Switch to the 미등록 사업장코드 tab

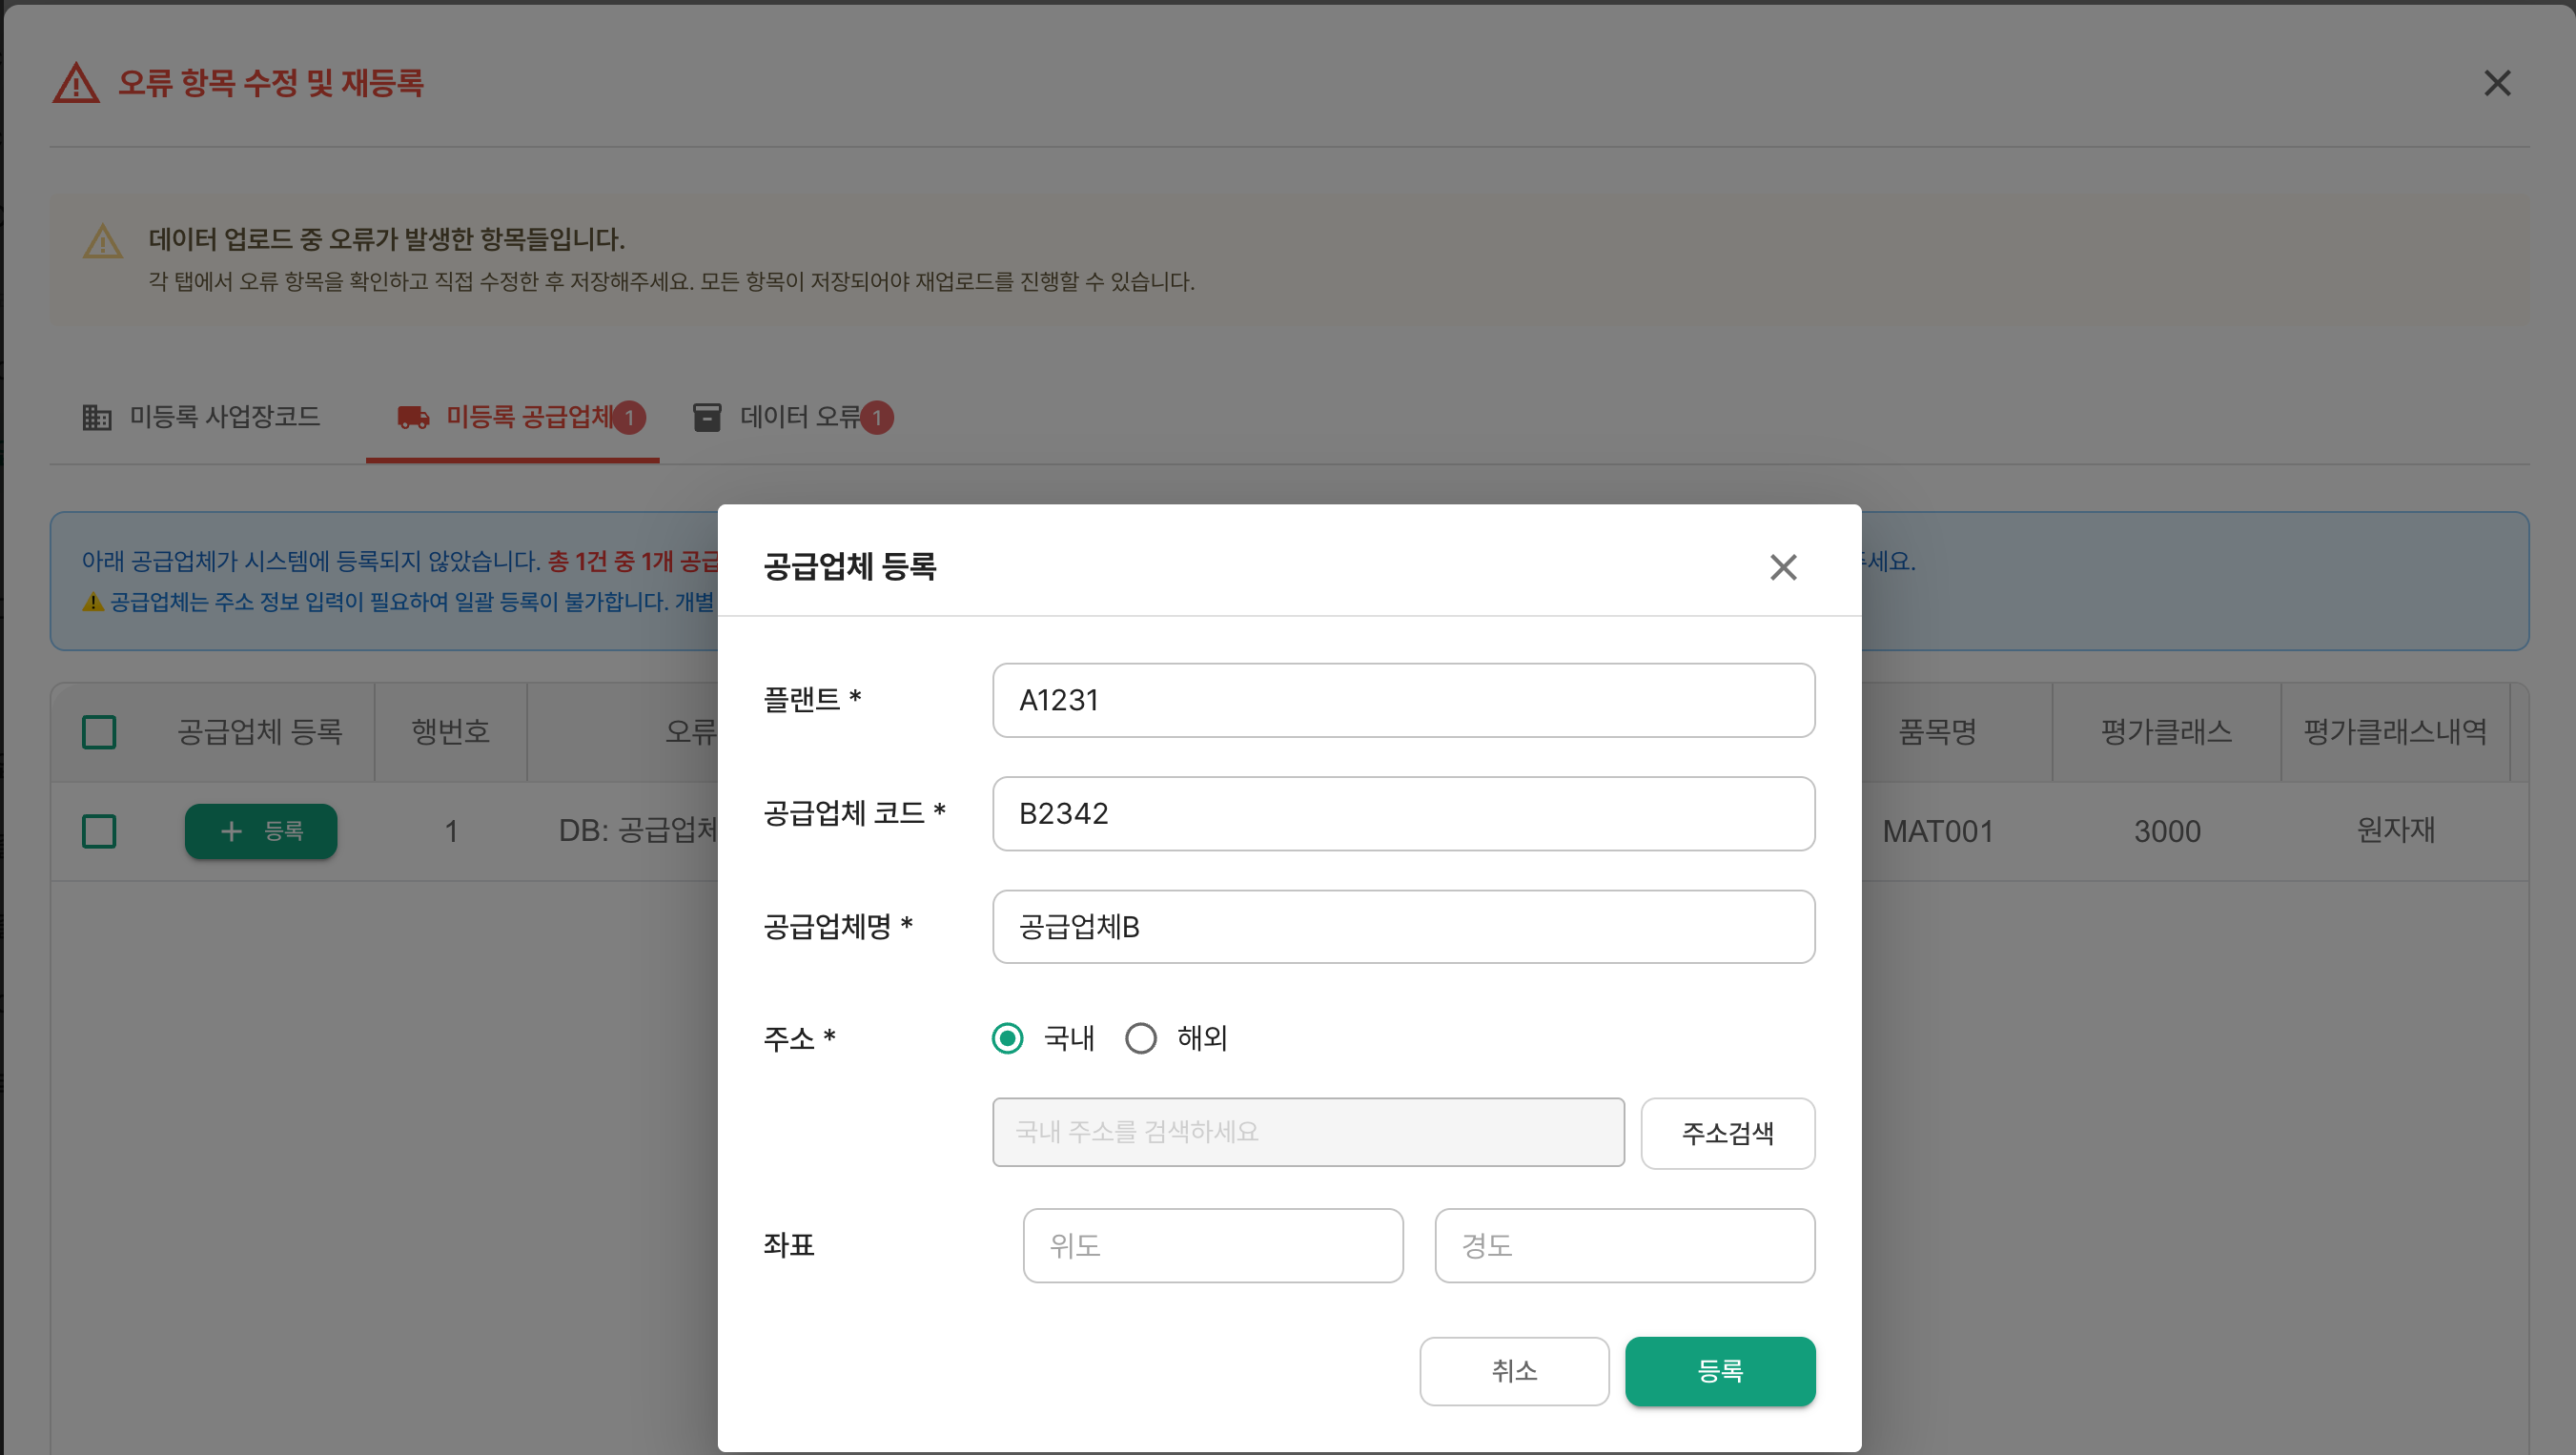pyautogui.click(x=201, y=417)
